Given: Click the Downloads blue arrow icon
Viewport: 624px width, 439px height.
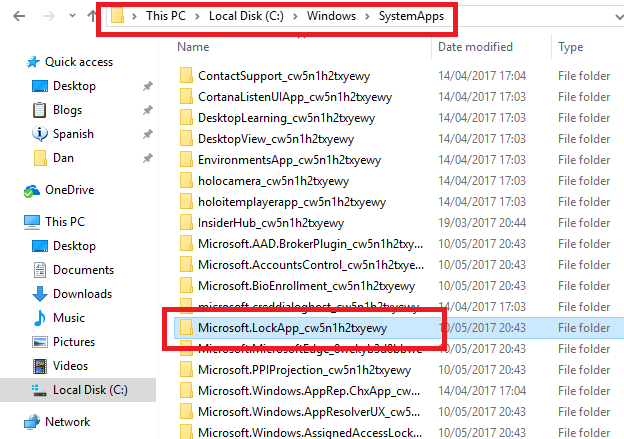Looking at the screenshot, I should point(39,294).
